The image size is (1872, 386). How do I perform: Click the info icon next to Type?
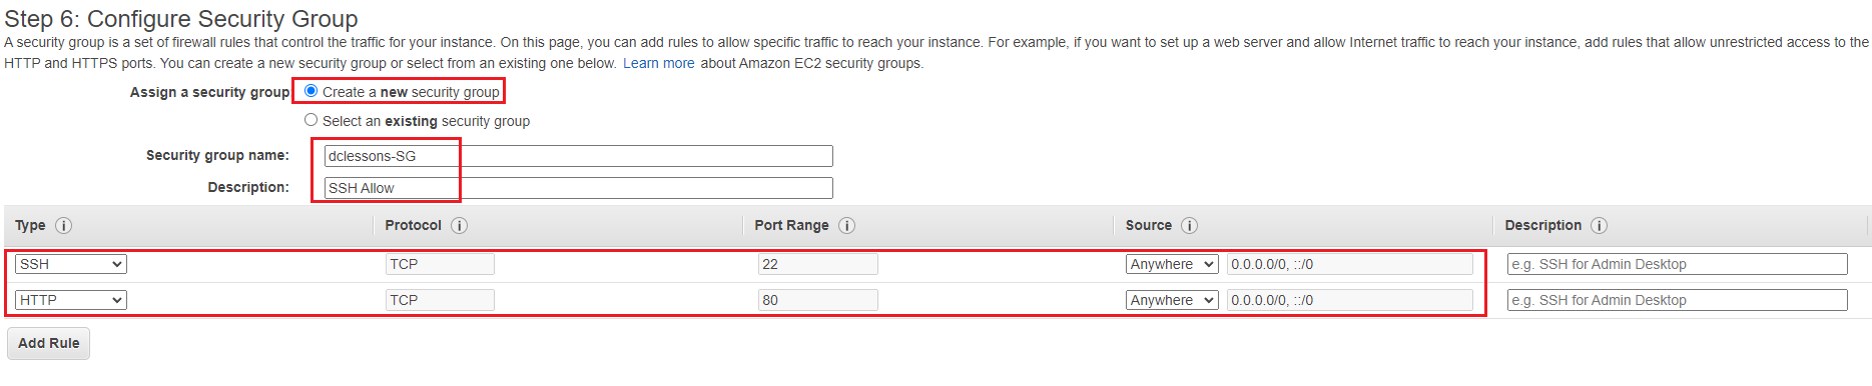[63, 226]
